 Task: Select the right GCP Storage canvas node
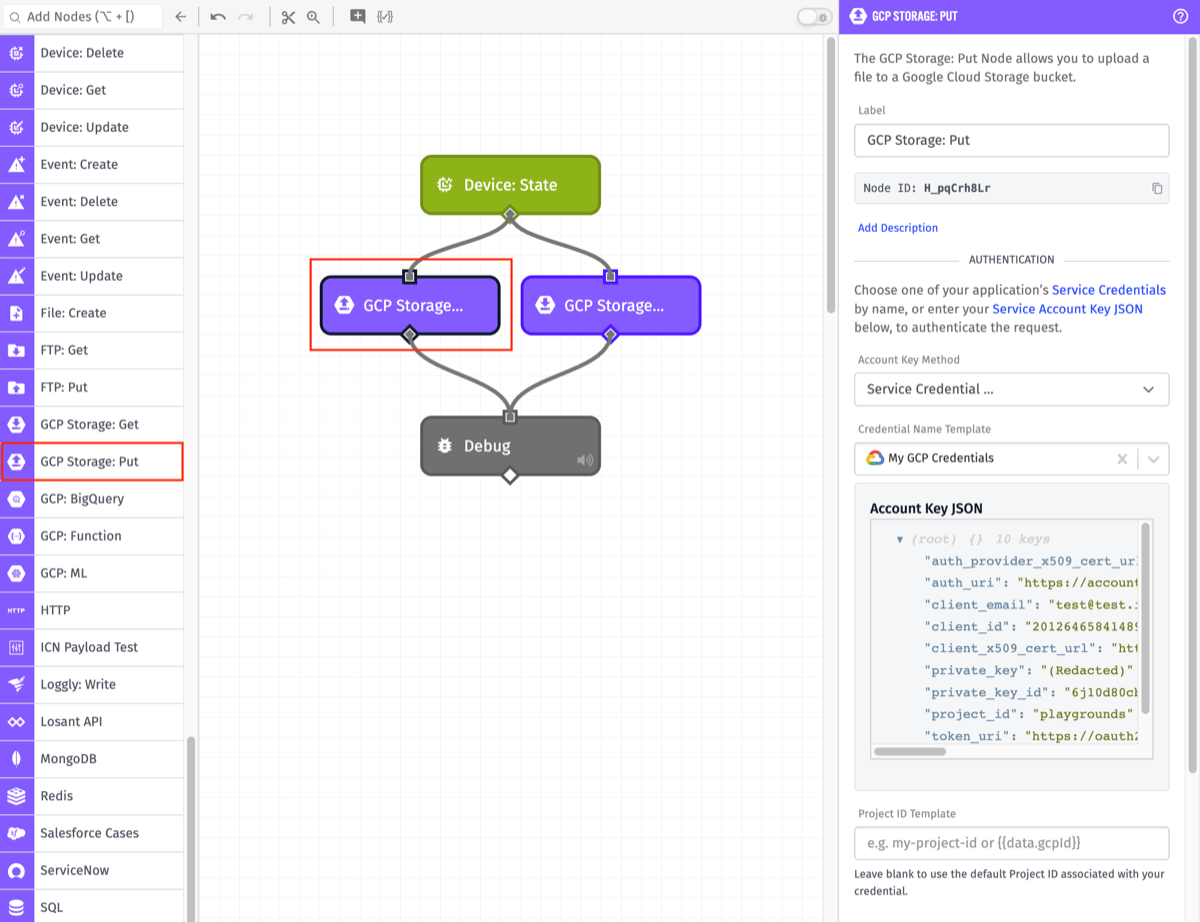[x=610, y=305]
